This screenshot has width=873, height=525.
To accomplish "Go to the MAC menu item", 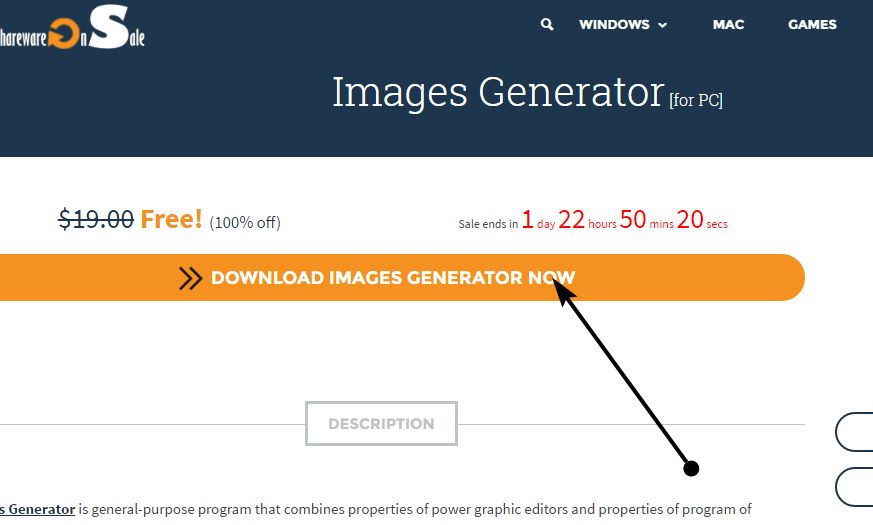I will 728,24.
